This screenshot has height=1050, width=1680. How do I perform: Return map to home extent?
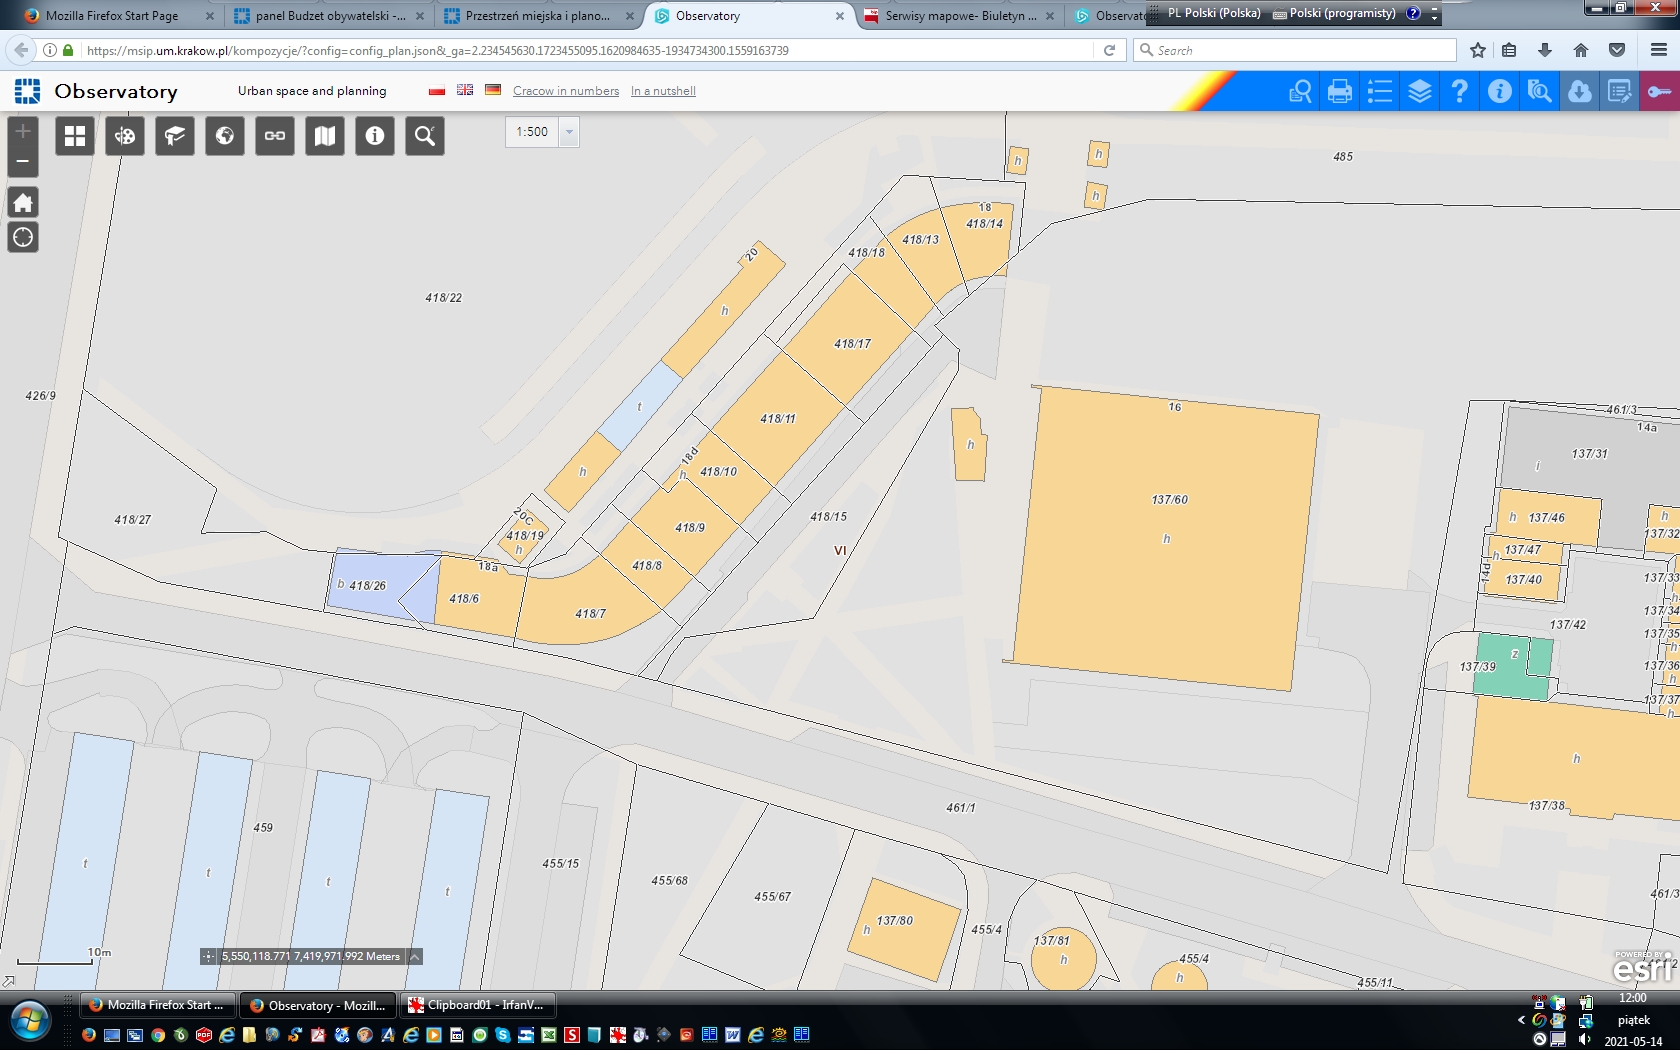tap(23, 203)
